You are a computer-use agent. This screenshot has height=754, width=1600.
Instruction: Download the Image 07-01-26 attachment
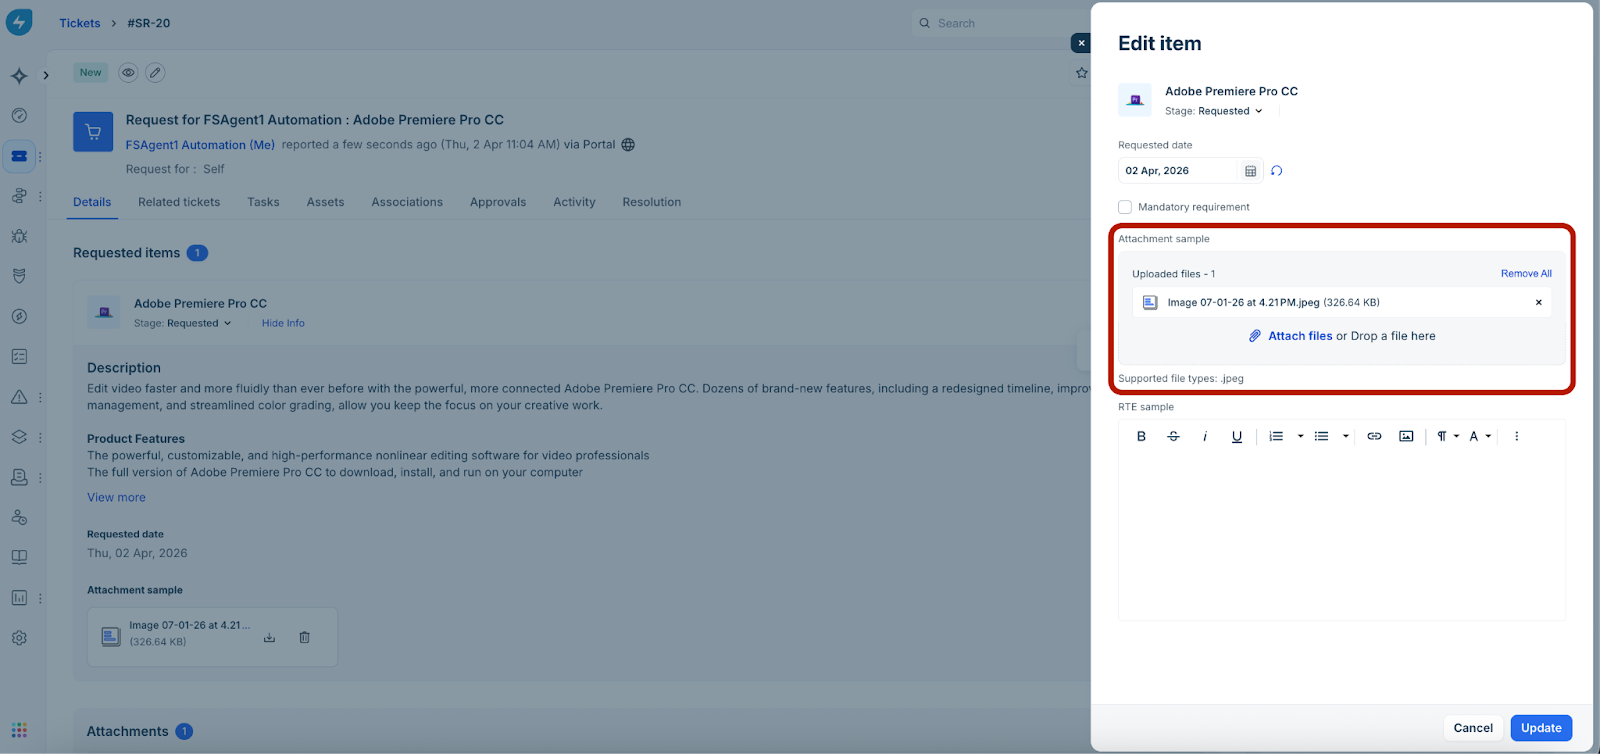[269, 637]
